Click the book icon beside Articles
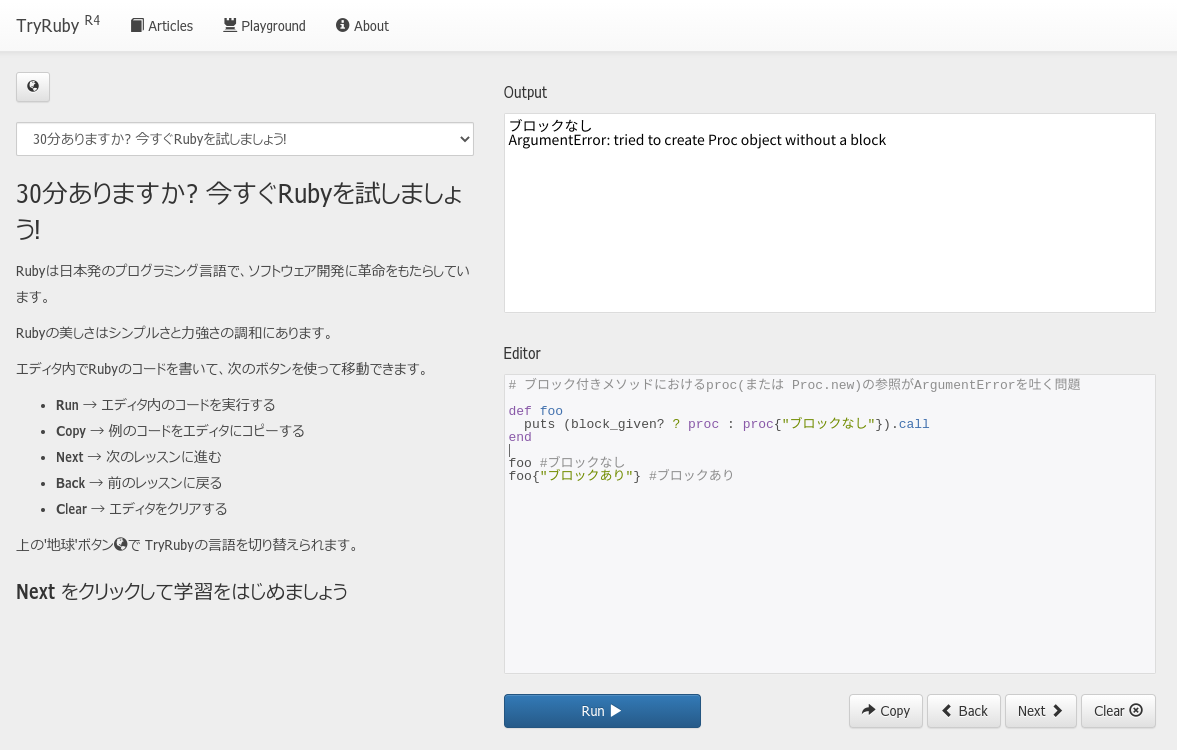The width and height of the screenshot is (1177, 750). coord(137,26)
